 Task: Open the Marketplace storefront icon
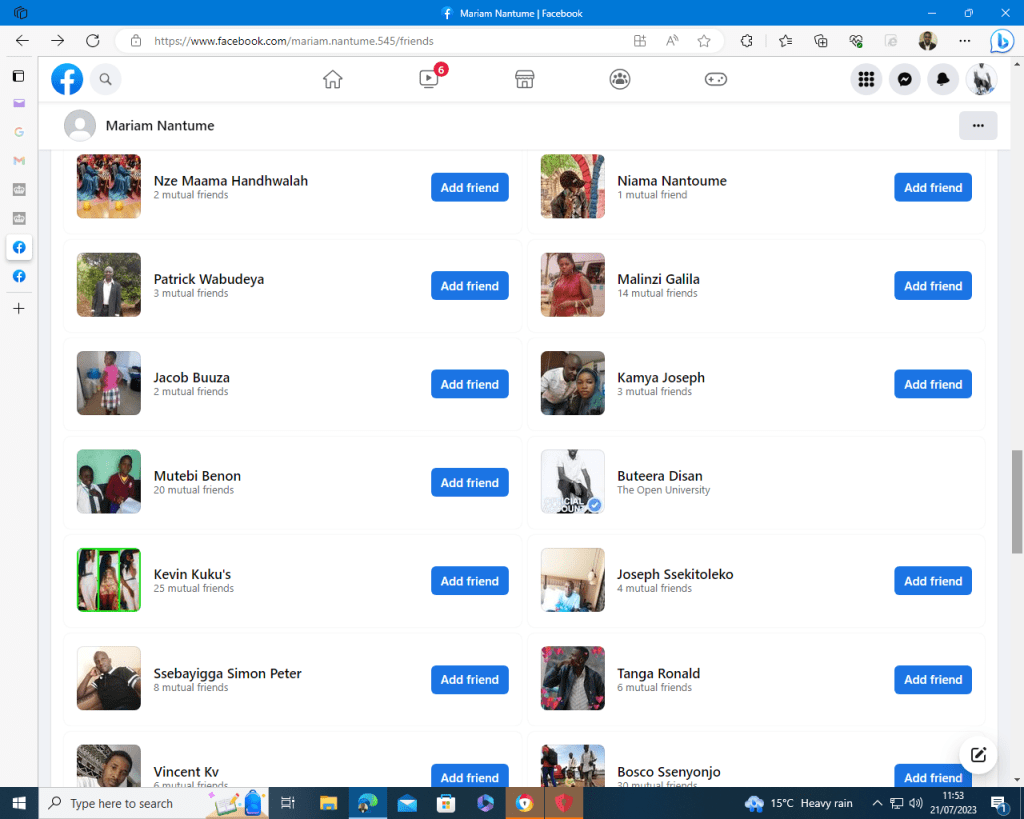524,80
